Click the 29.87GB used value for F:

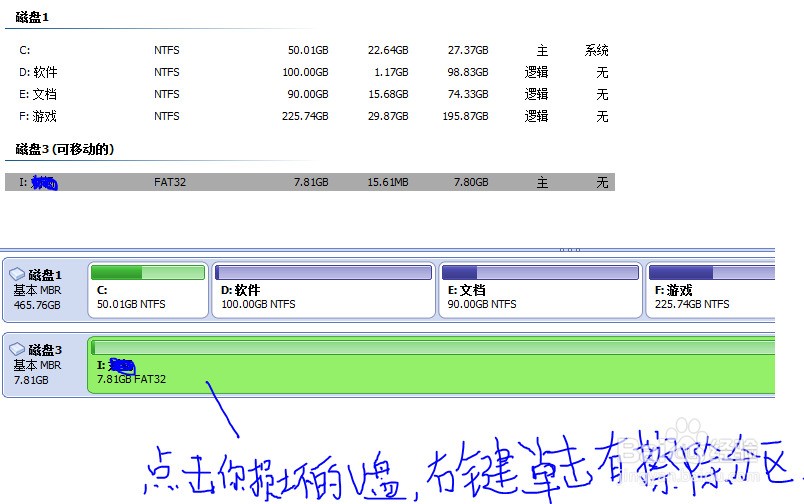388,116
